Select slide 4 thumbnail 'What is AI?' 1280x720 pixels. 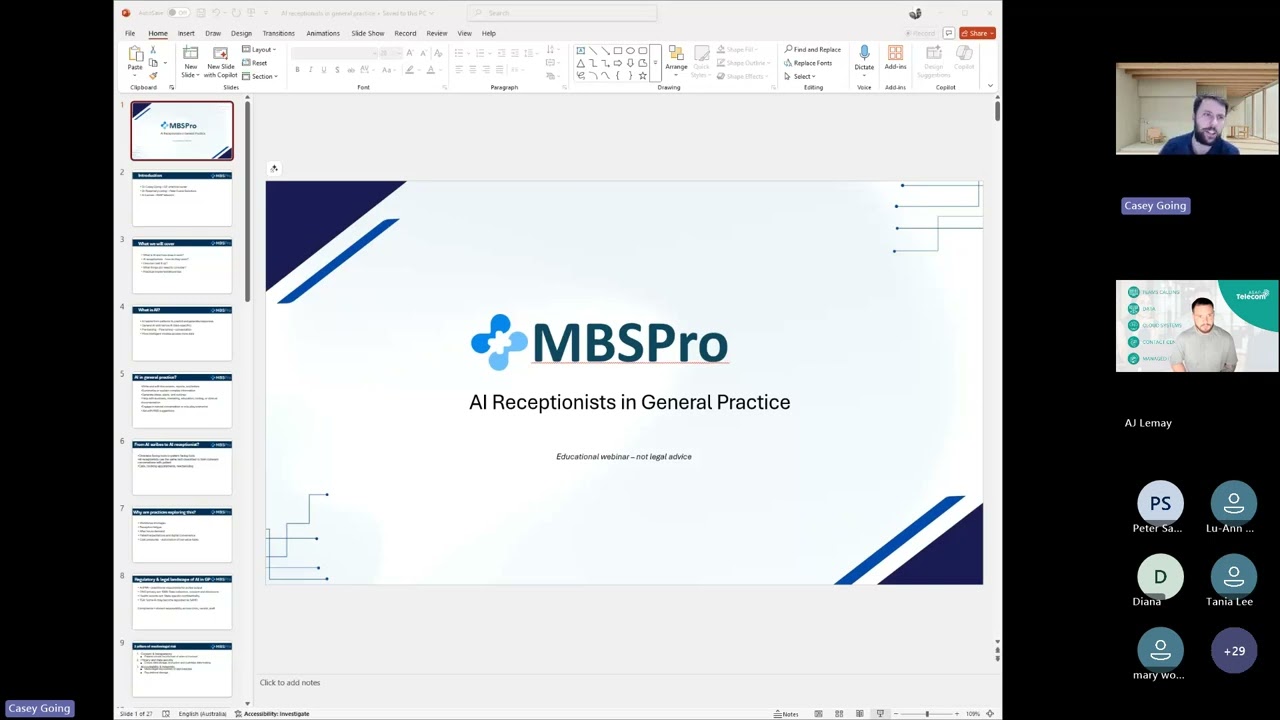[182, 333]
